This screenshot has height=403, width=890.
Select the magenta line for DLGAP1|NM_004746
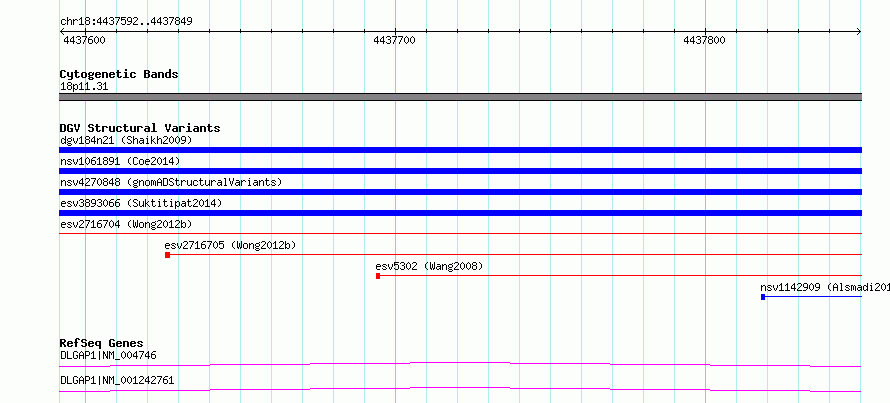[x=460, y=364]
